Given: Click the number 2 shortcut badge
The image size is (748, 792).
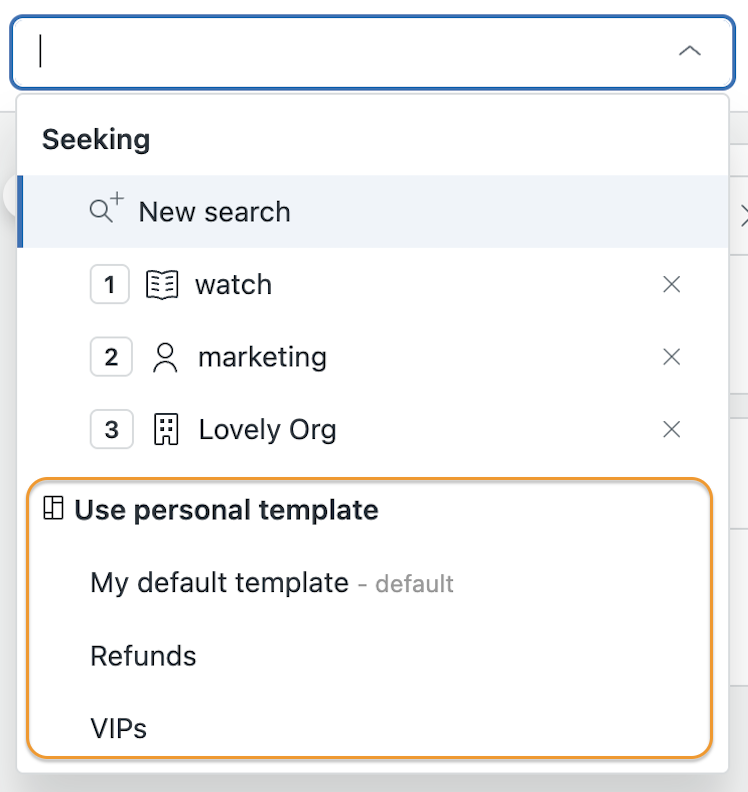Looking at the screenshot, I should (111, 357).
